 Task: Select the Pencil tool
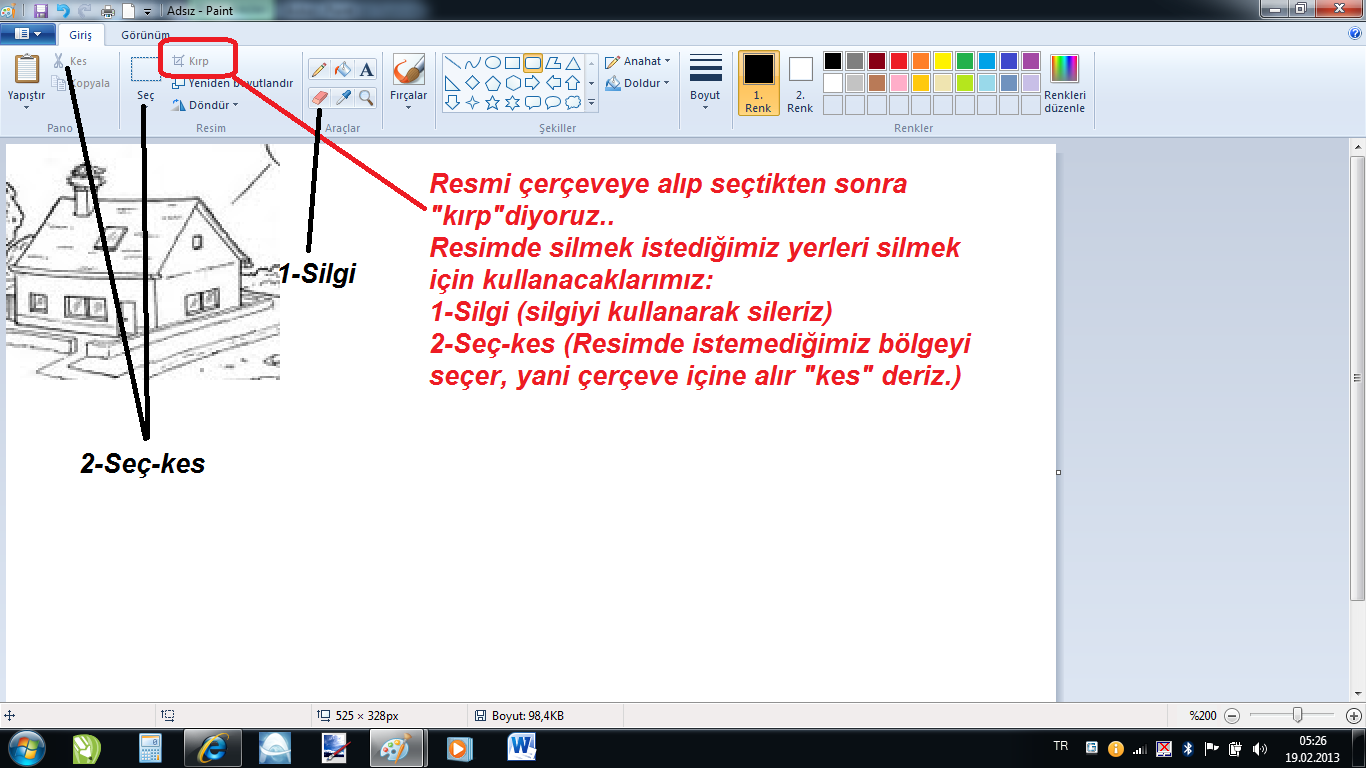(319, 69)
